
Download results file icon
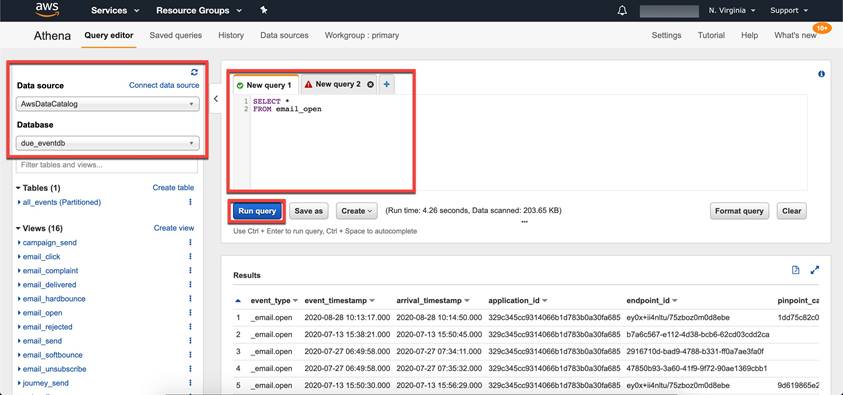tap(796, 270)
